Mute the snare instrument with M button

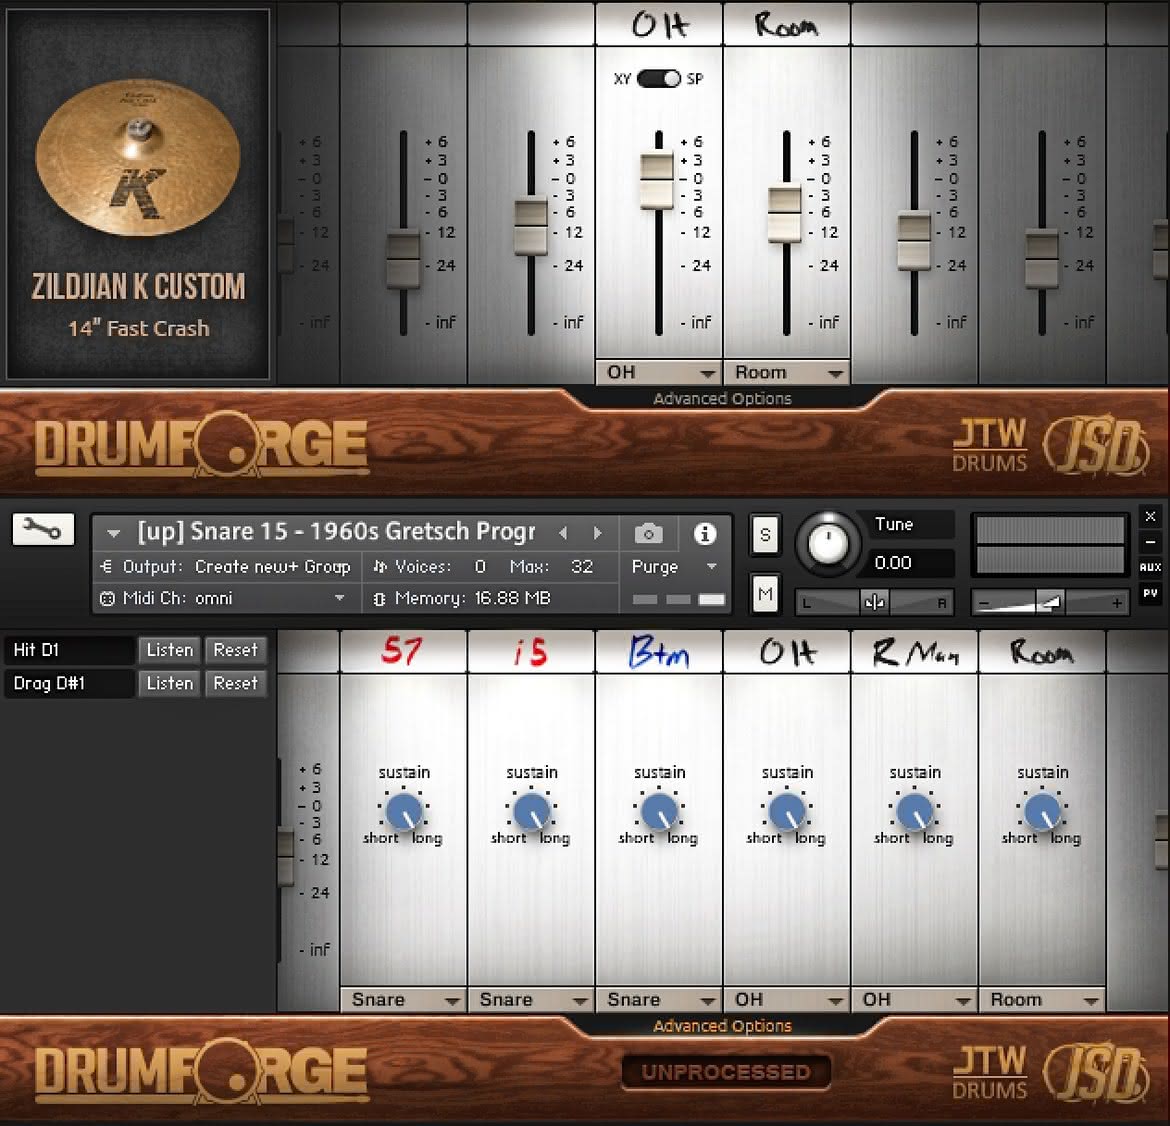(x=765, y=594)
